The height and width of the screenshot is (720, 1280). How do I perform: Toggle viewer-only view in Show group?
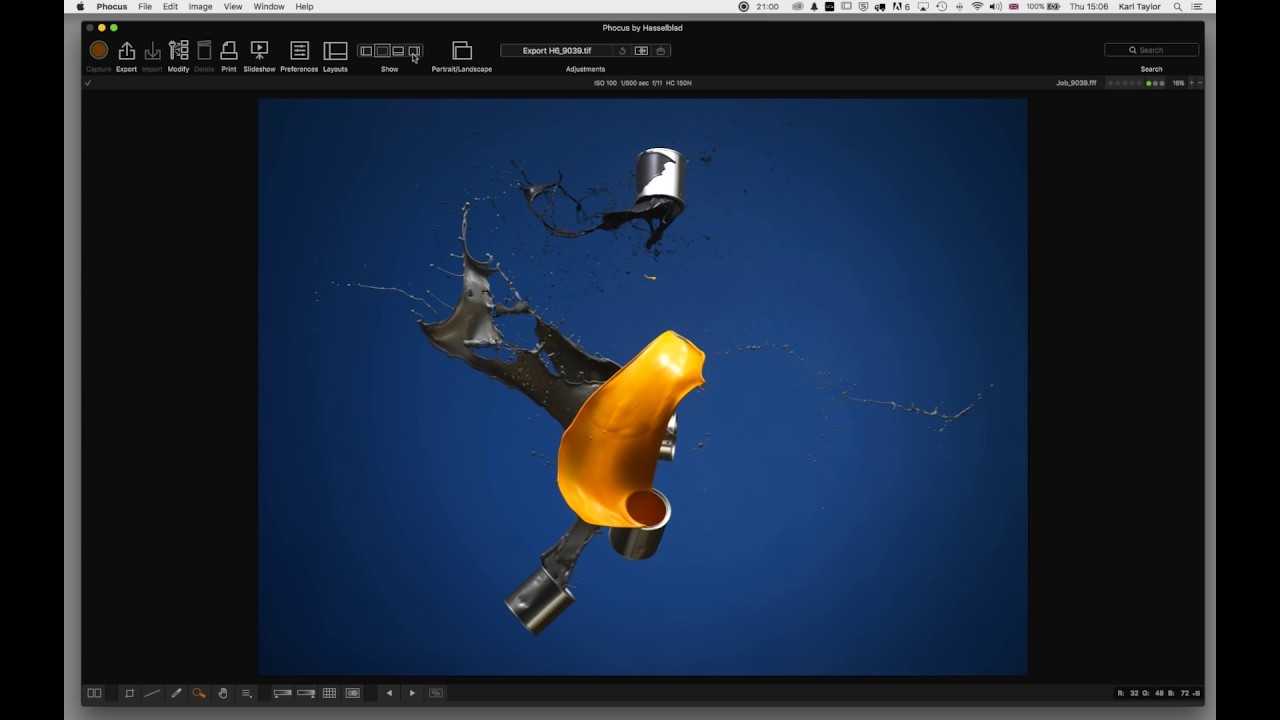click(x=382, y=51)
